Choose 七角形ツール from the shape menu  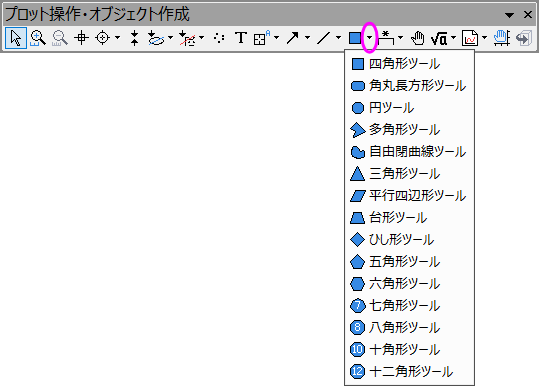click(409, 306)
